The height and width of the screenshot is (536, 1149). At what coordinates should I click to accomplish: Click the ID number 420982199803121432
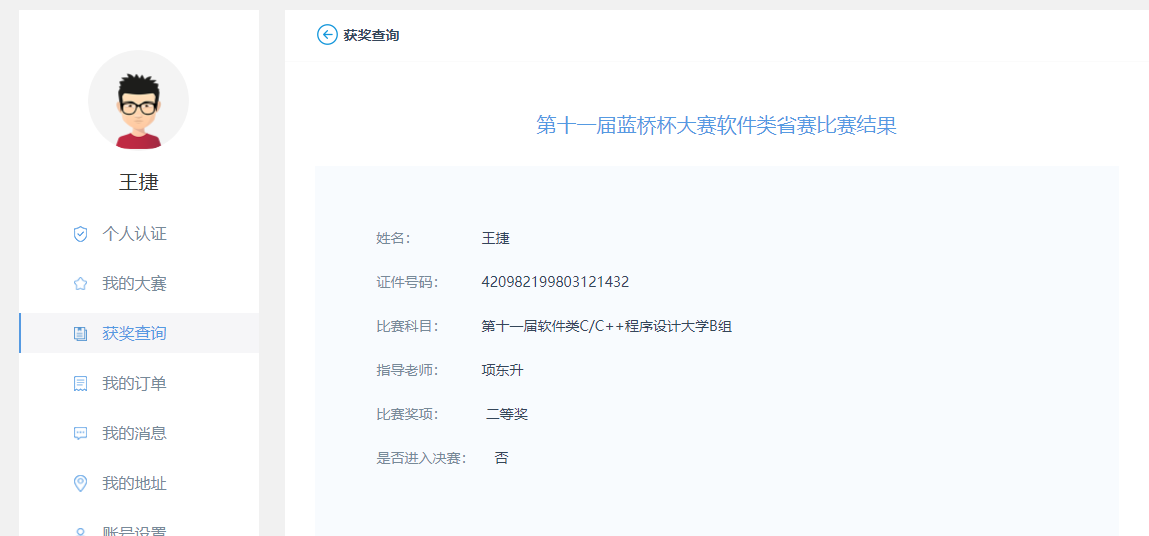click(x=555, y=282)
